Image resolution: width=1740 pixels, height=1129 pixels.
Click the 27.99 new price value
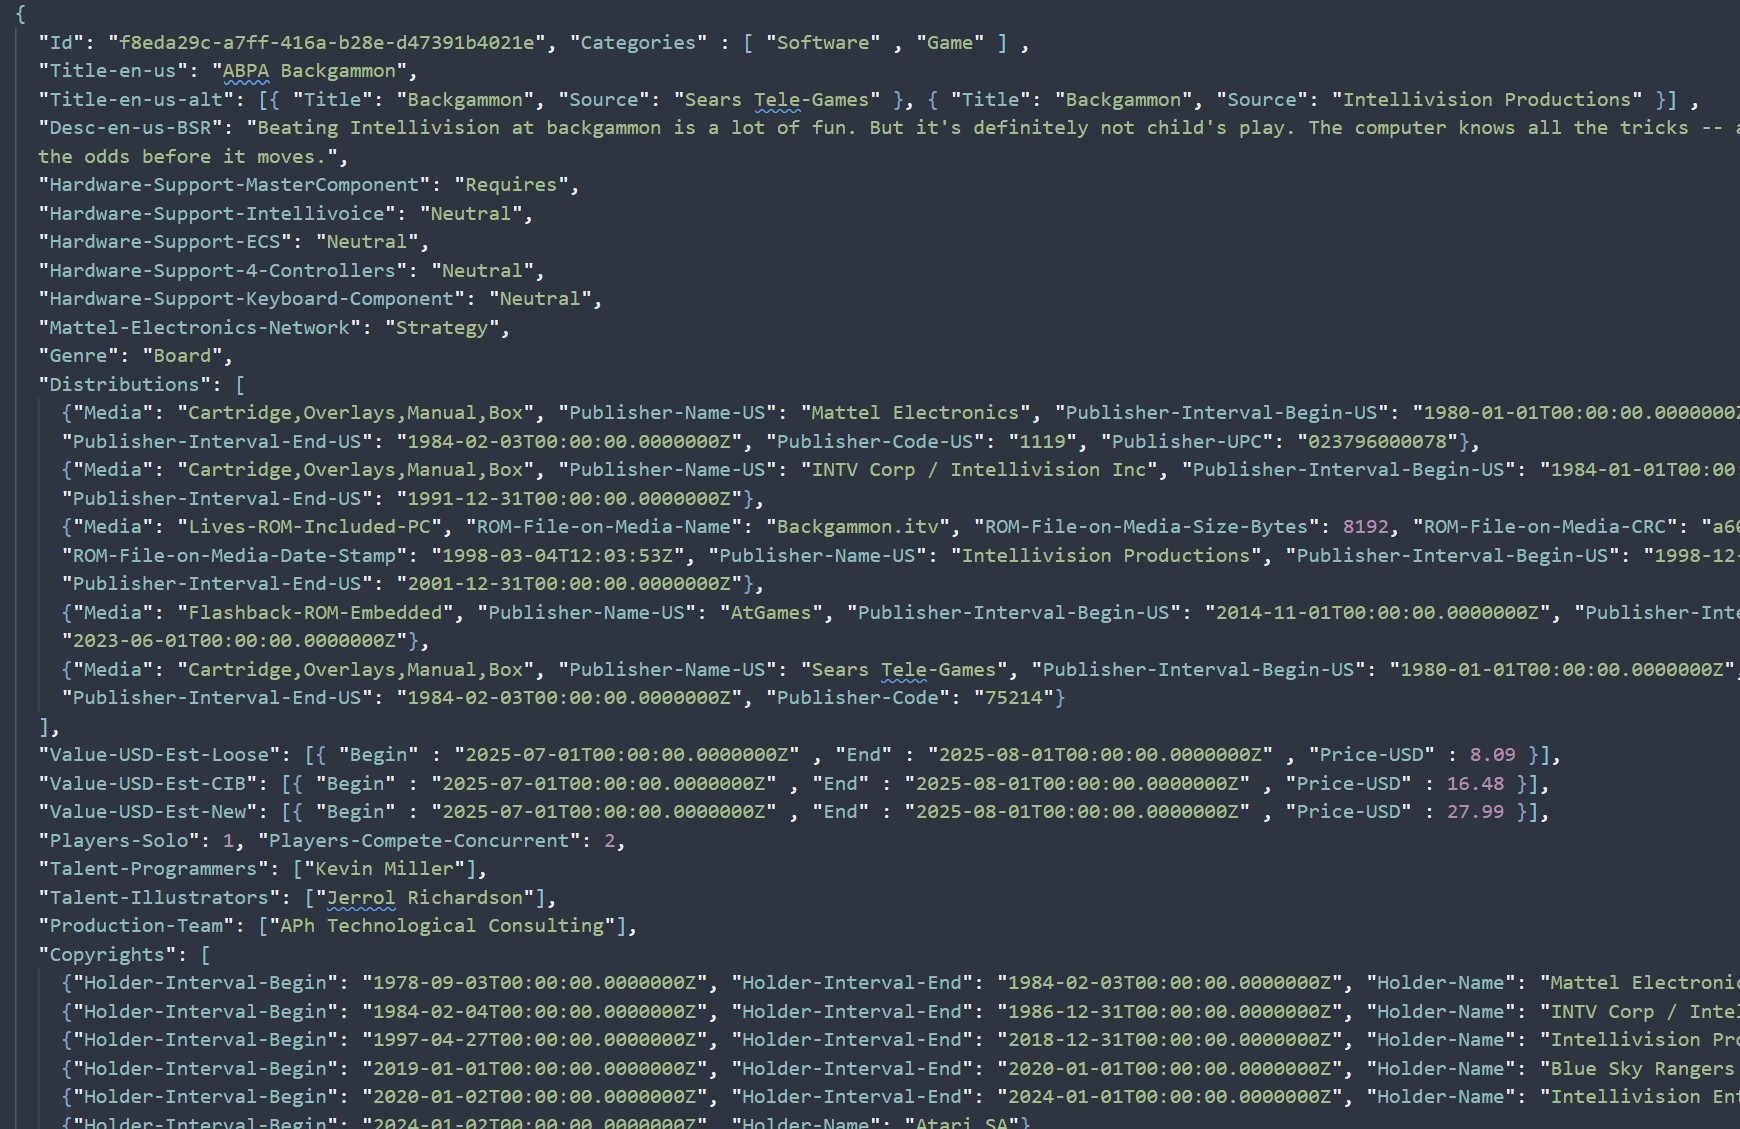click(1475, 812)
